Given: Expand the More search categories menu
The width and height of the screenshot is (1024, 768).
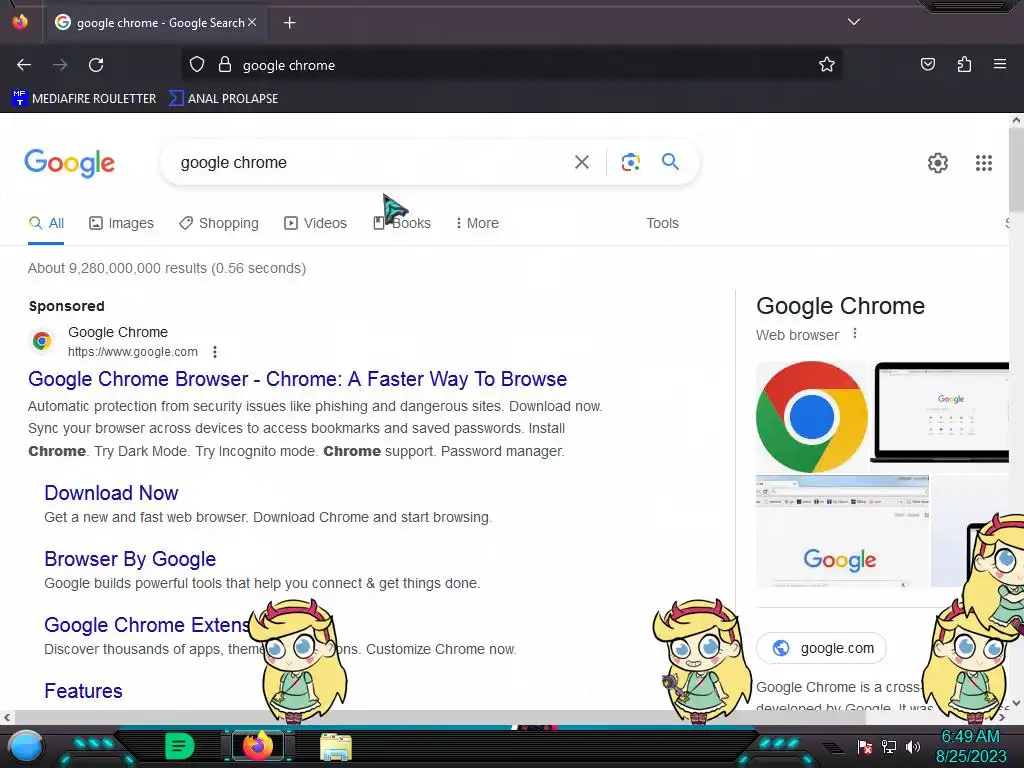Looking at the screenshot, I should pyautogui.click(x=477, y=223).
